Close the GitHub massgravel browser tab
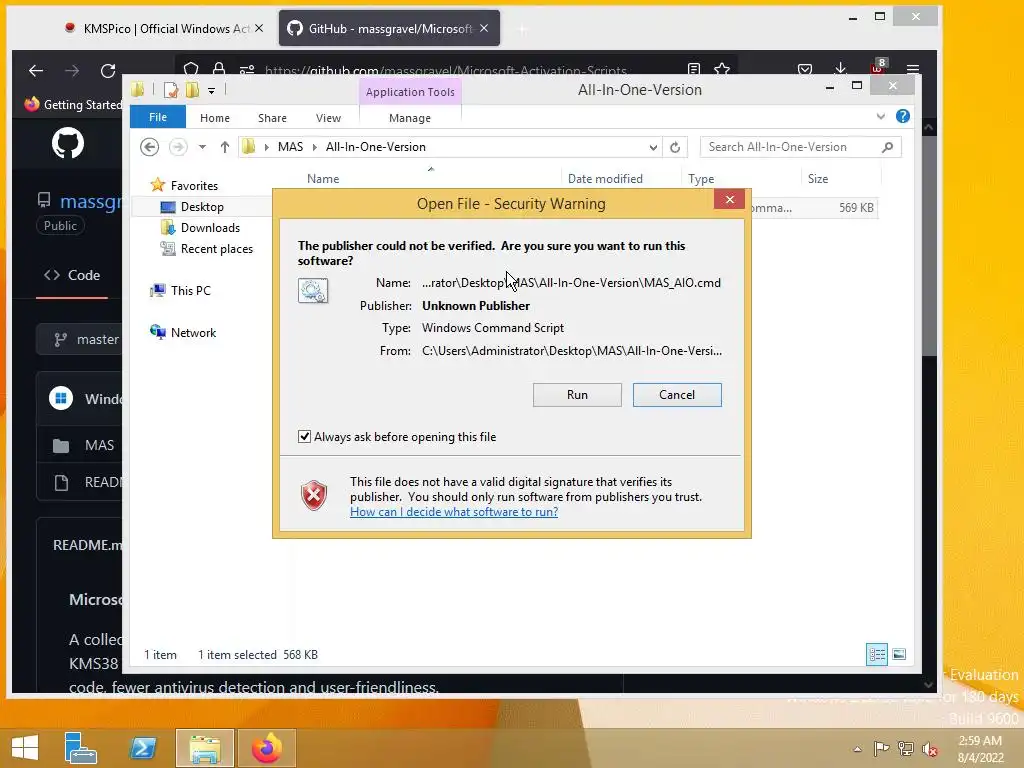 pos(484,28)
